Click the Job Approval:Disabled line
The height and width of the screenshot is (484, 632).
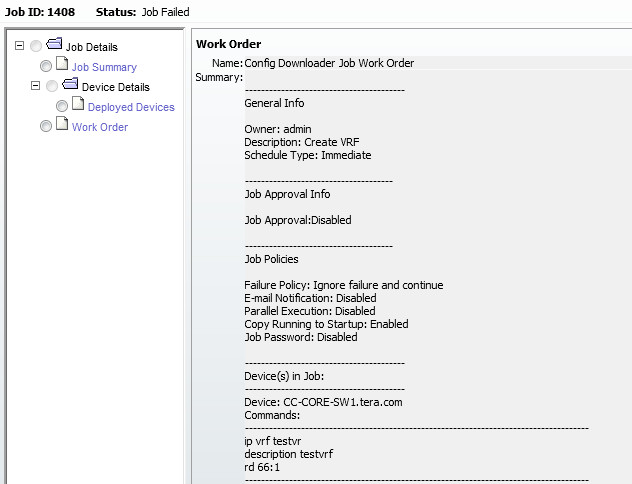(298, 220)
